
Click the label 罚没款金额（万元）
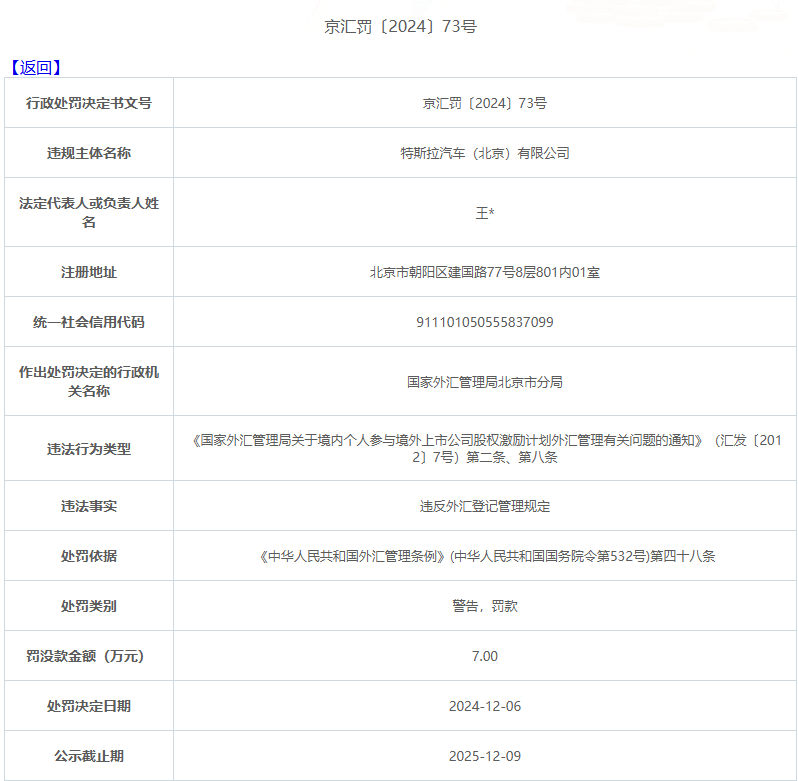[x=86, y=656]
